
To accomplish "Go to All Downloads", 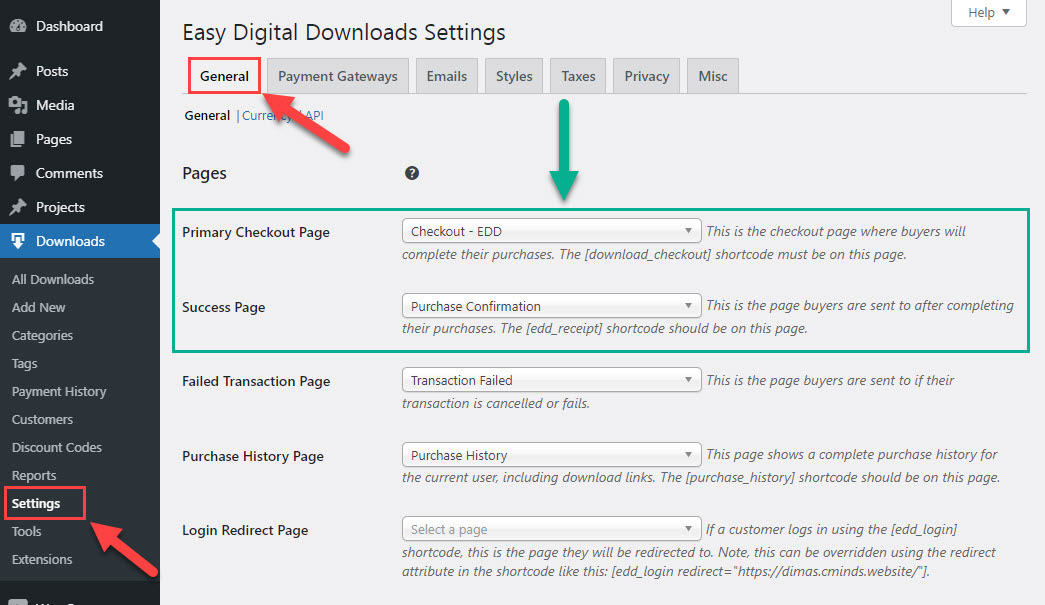I will pyautogui.click(x=53, y=279).
